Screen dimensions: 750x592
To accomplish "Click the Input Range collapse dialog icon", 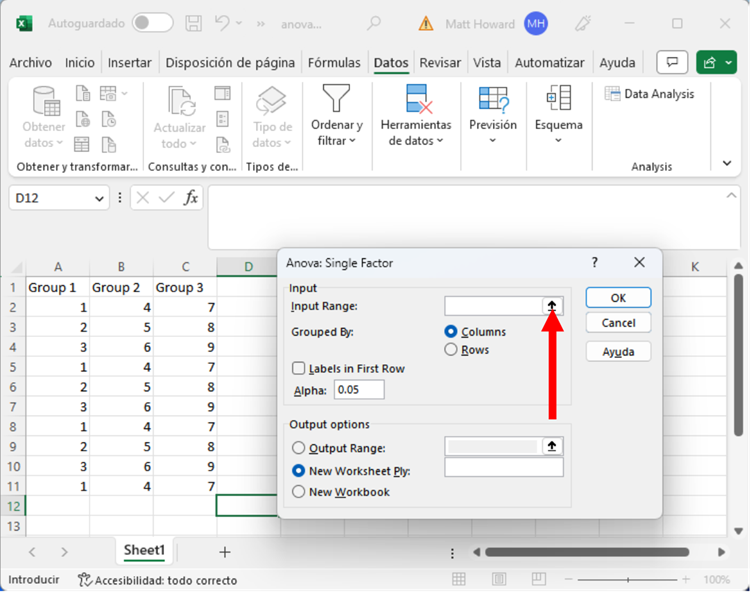I will click(551, 306).
